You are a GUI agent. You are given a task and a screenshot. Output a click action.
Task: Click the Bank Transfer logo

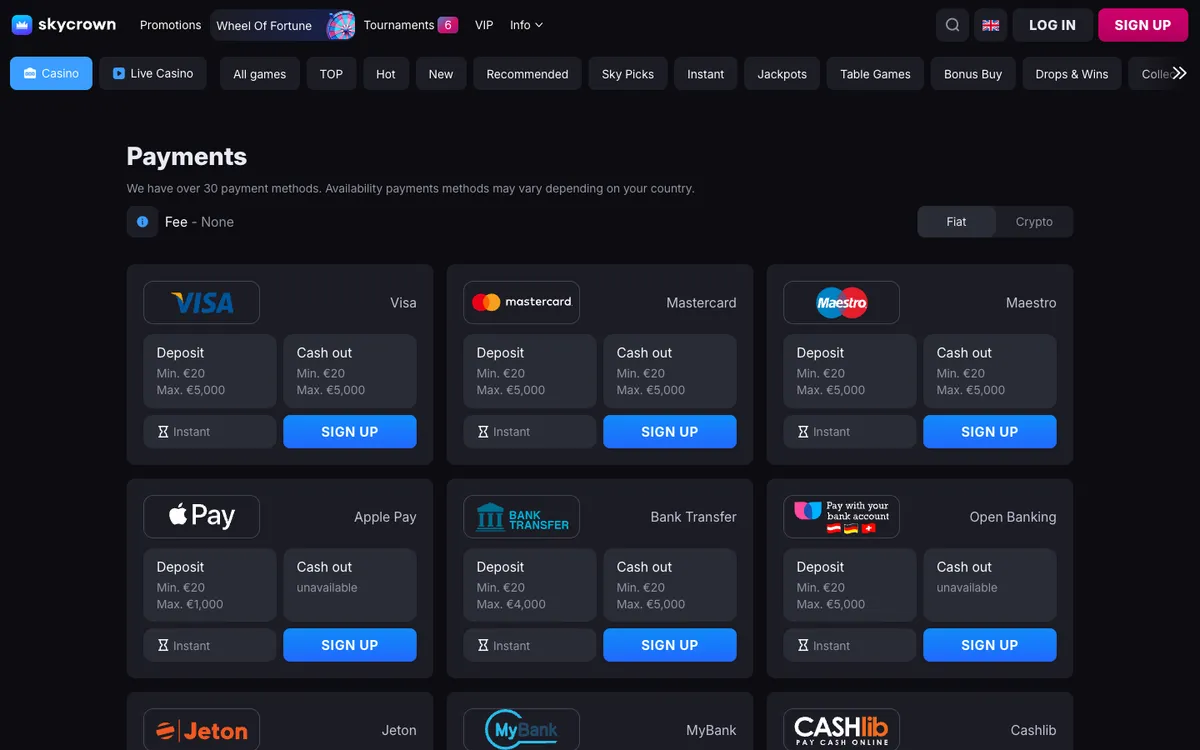pyautogui.click(x=521, y=516)
